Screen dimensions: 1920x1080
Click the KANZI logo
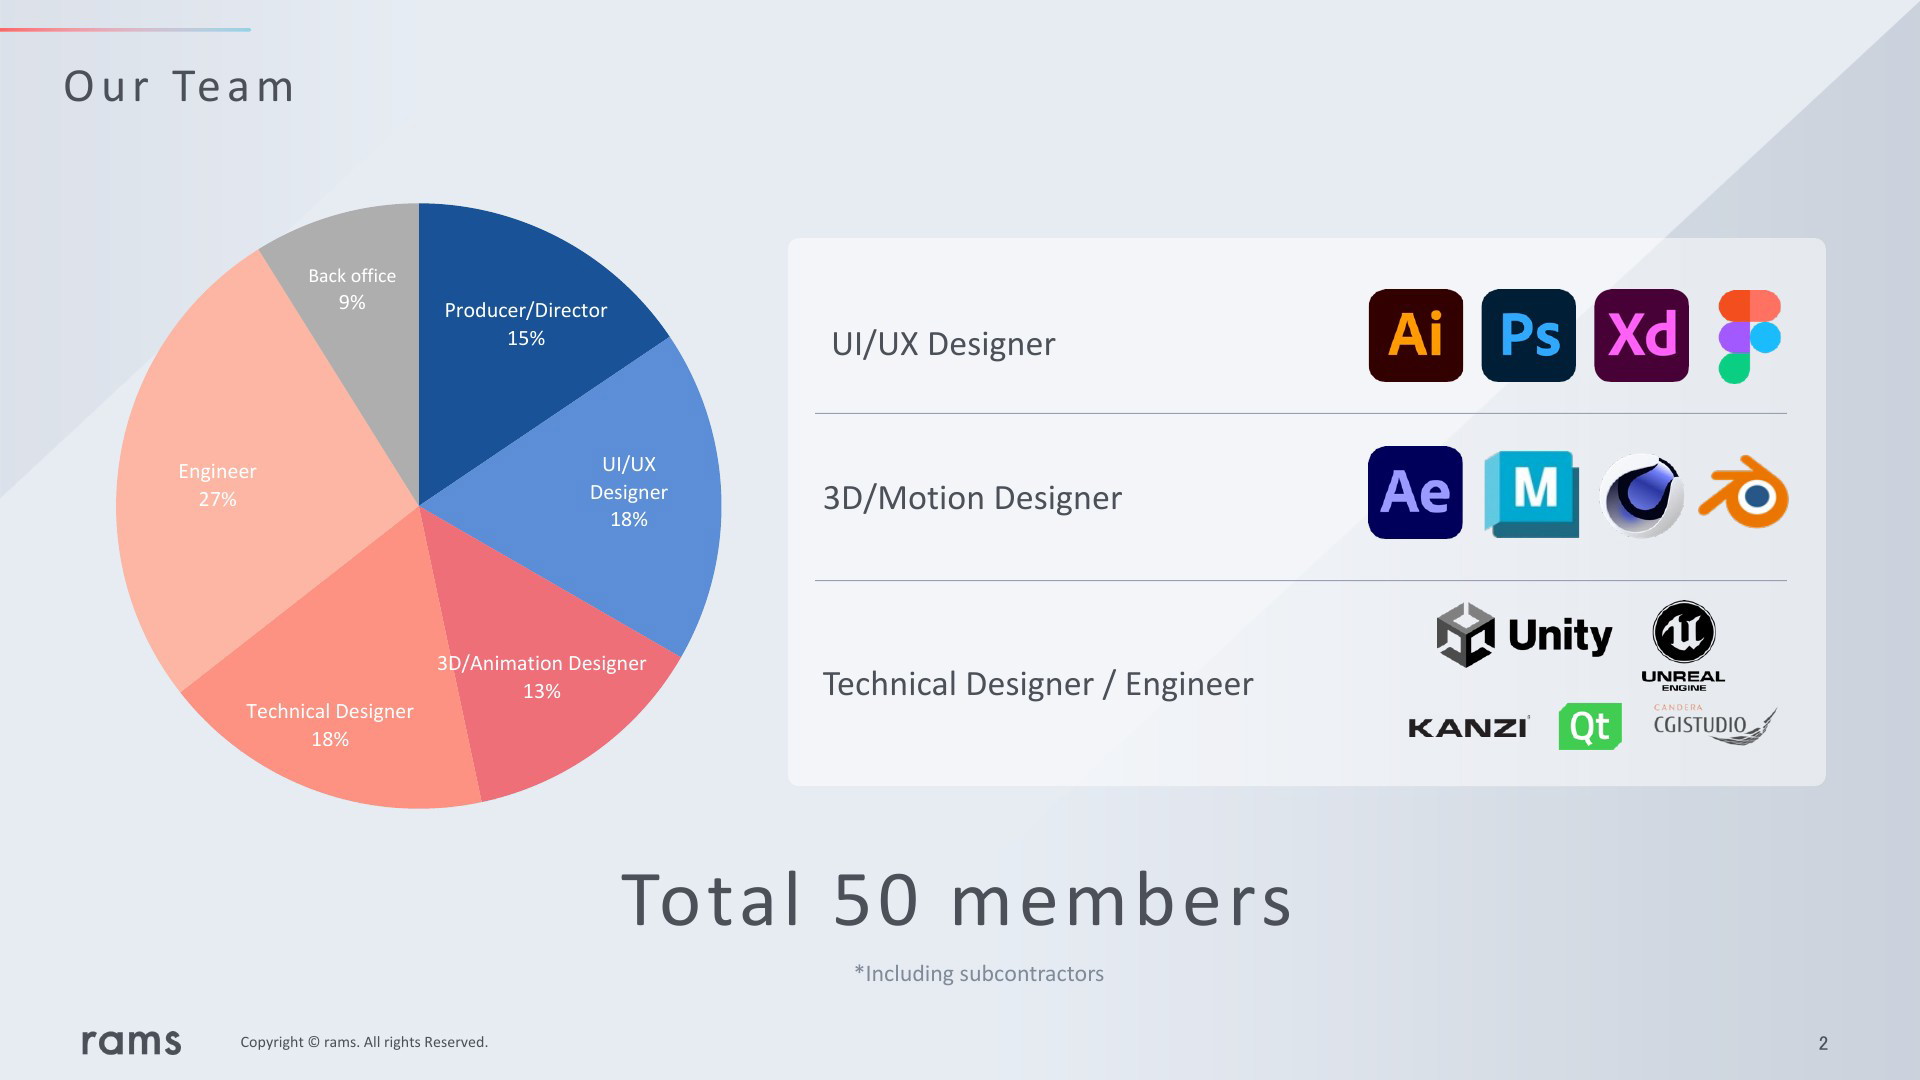(1468, 728)
